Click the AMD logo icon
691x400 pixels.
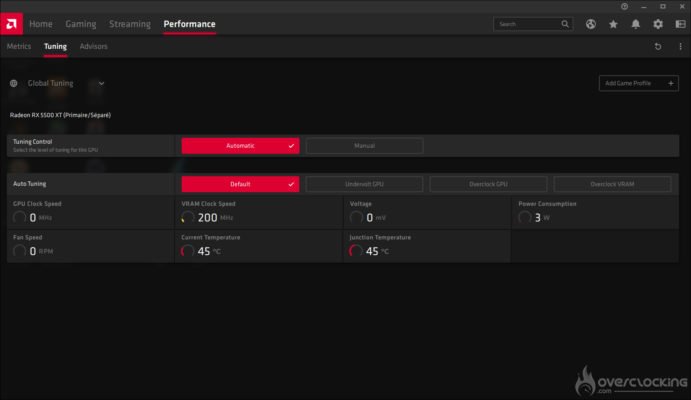click(11, 24)
